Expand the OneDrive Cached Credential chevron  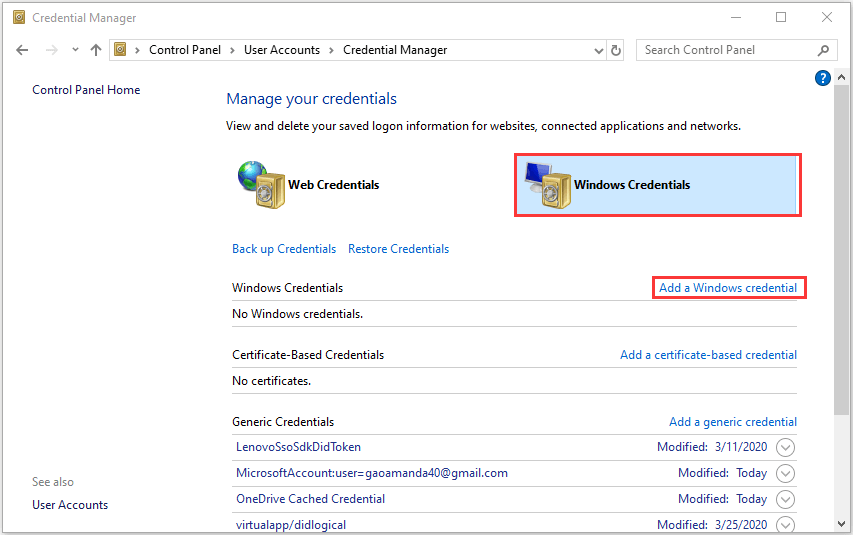pyautogui.click(x=785, y=499)
